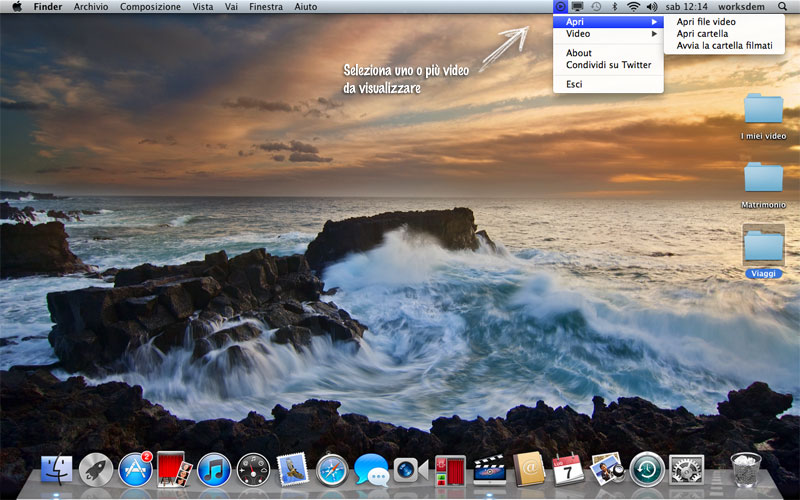Launch iTunes from the dock
Screen dimensions: 800x500
(x=214, y=469)
